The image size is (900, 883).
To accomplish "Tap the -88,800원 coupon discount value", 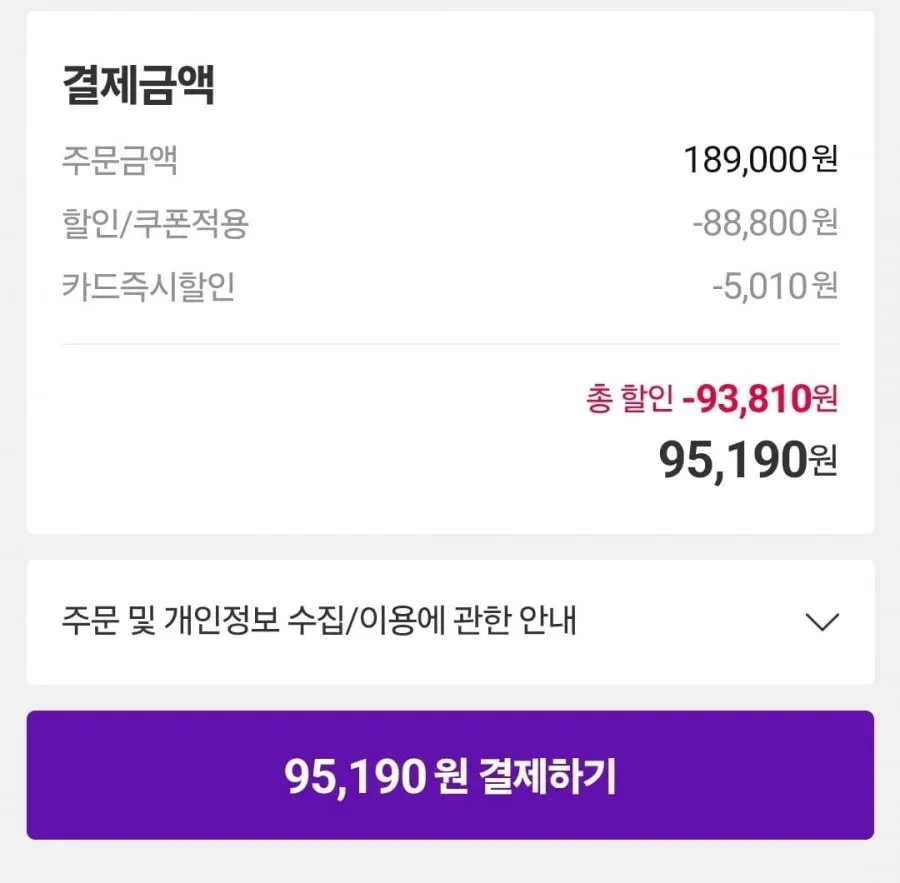I will 765,223.
